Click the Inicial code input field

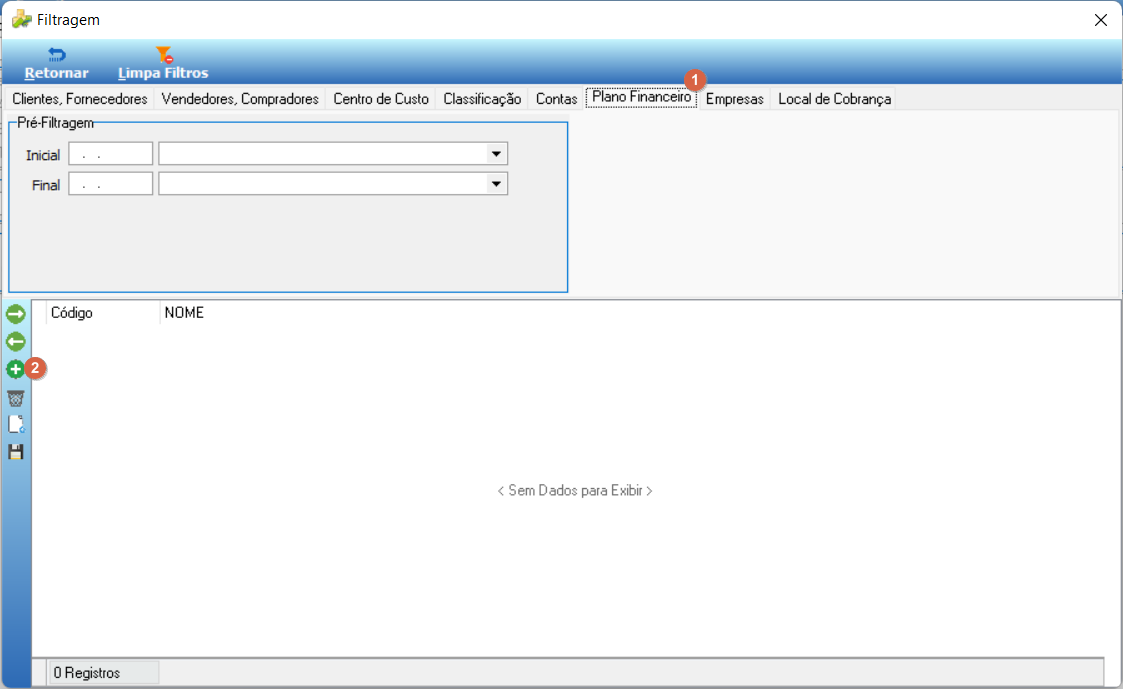pos(110,154)
